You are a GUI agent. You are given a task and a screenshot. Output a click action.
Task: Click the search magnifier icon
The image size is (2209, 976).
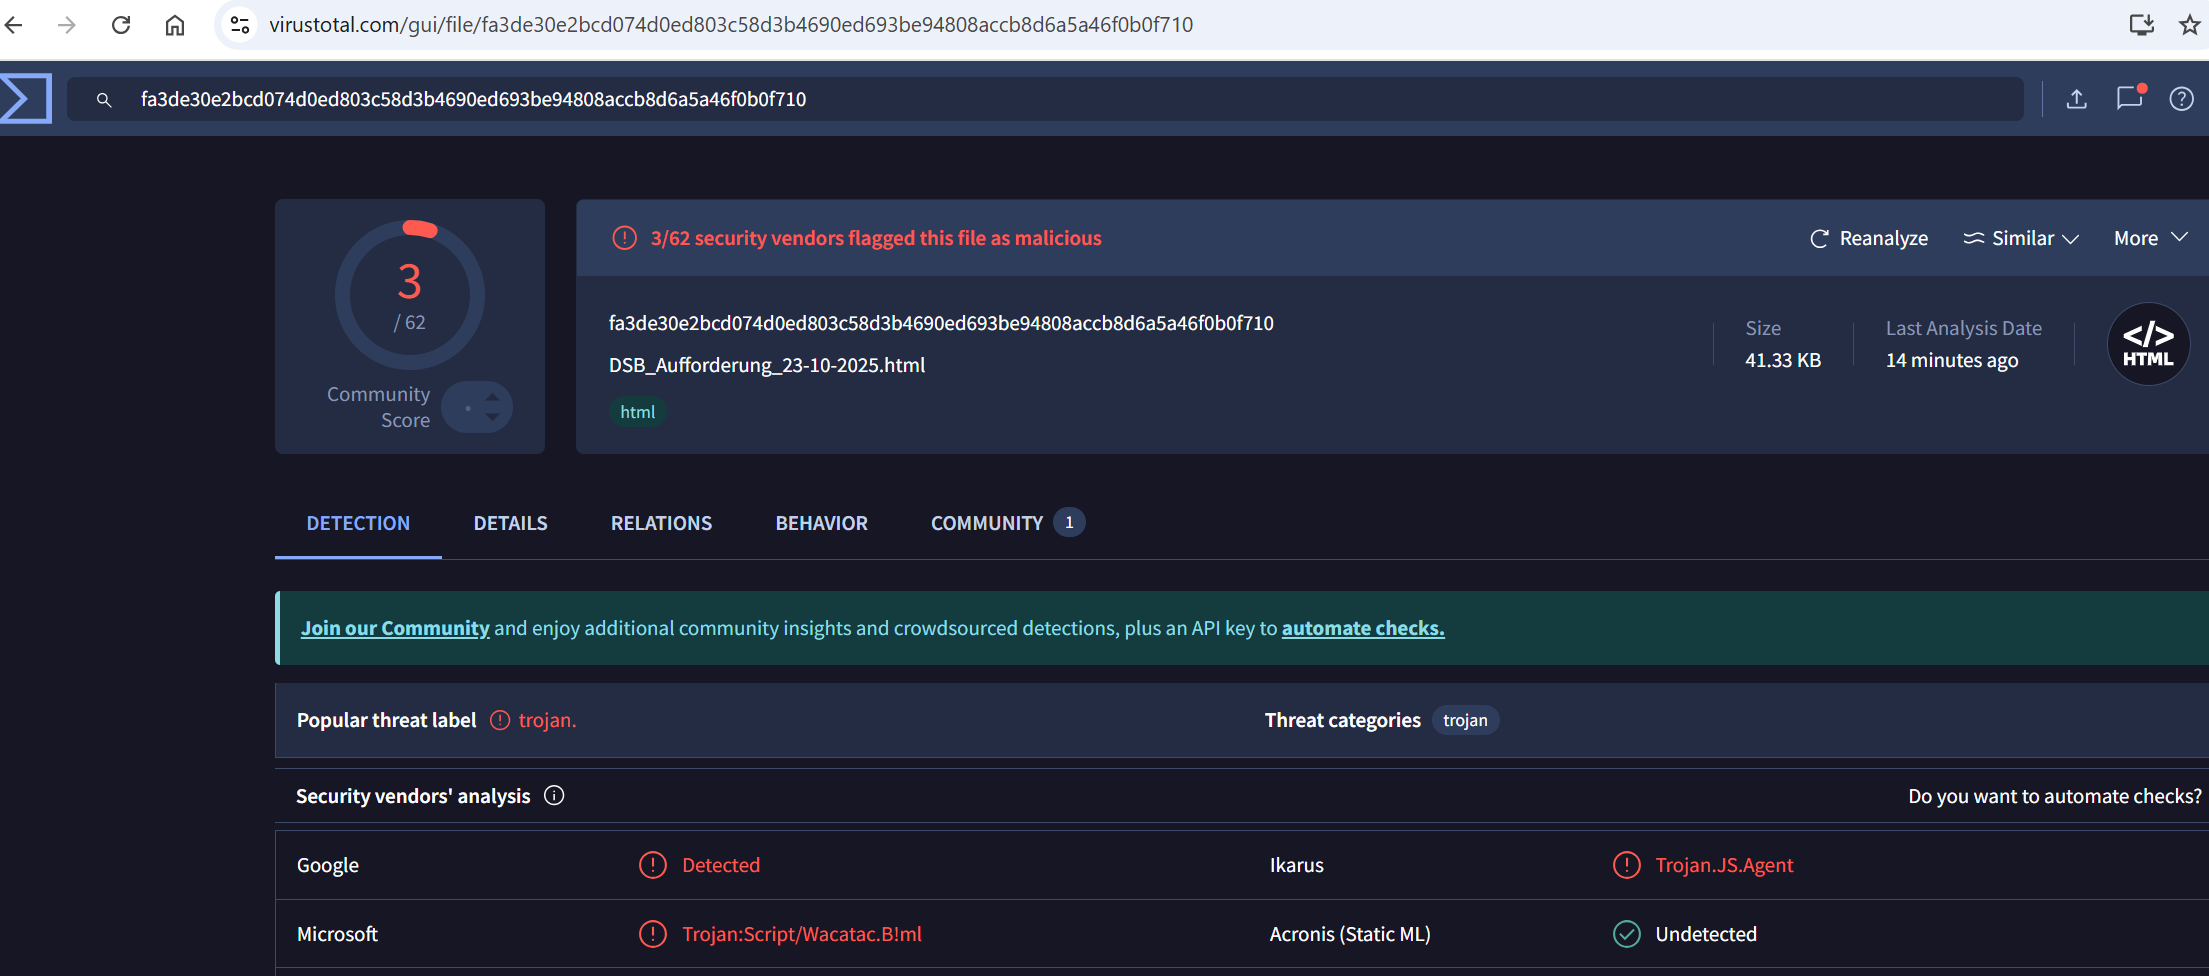pos(104,100)
